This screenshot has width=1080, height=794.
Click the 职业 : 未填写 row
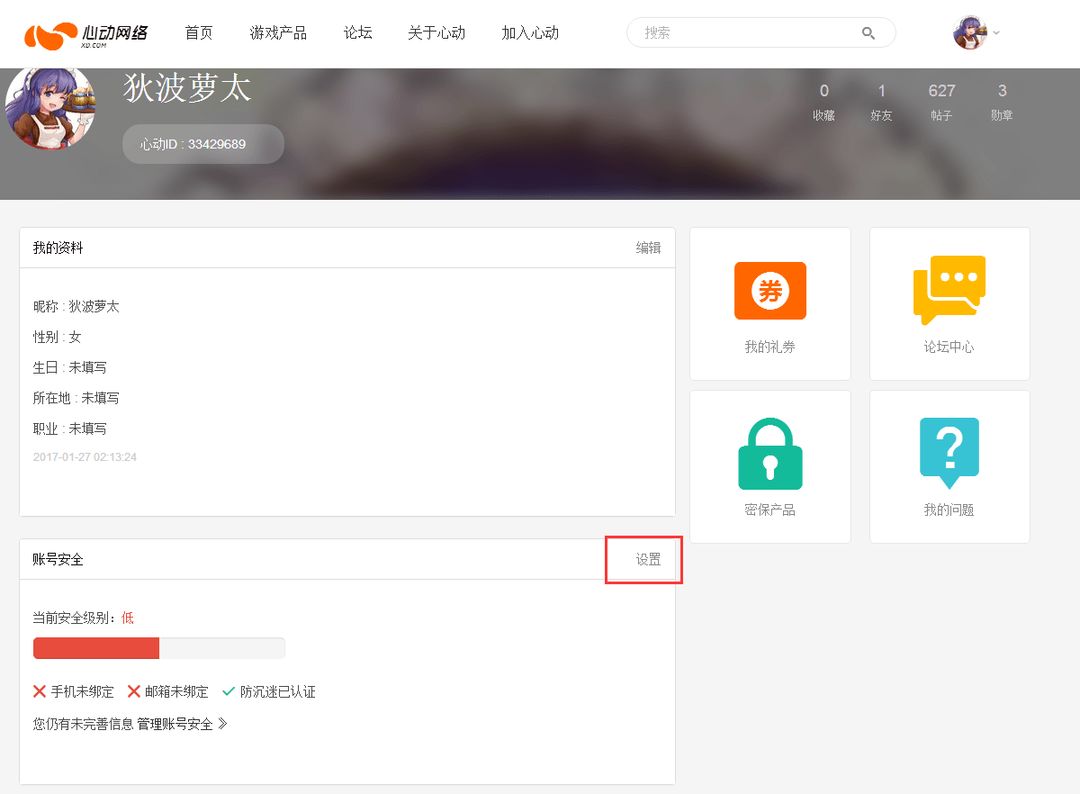(x=70, y=428)
